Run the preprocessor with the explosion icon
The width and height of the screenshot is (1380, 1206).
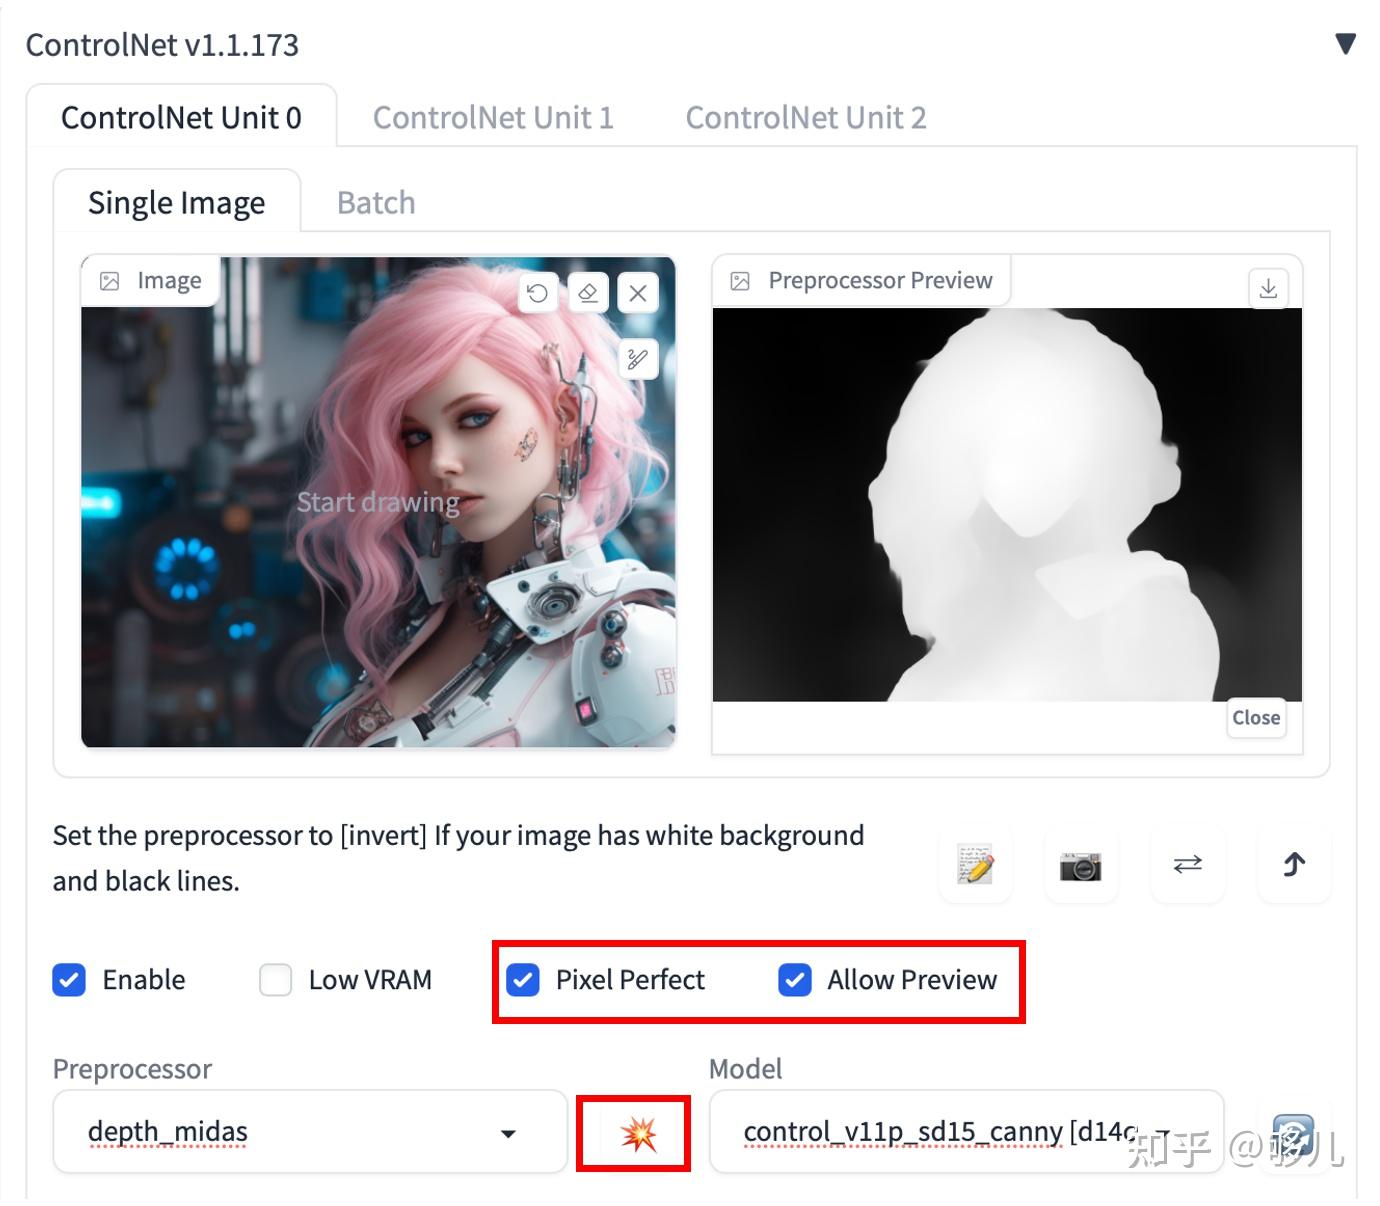tap(635, 1133)
